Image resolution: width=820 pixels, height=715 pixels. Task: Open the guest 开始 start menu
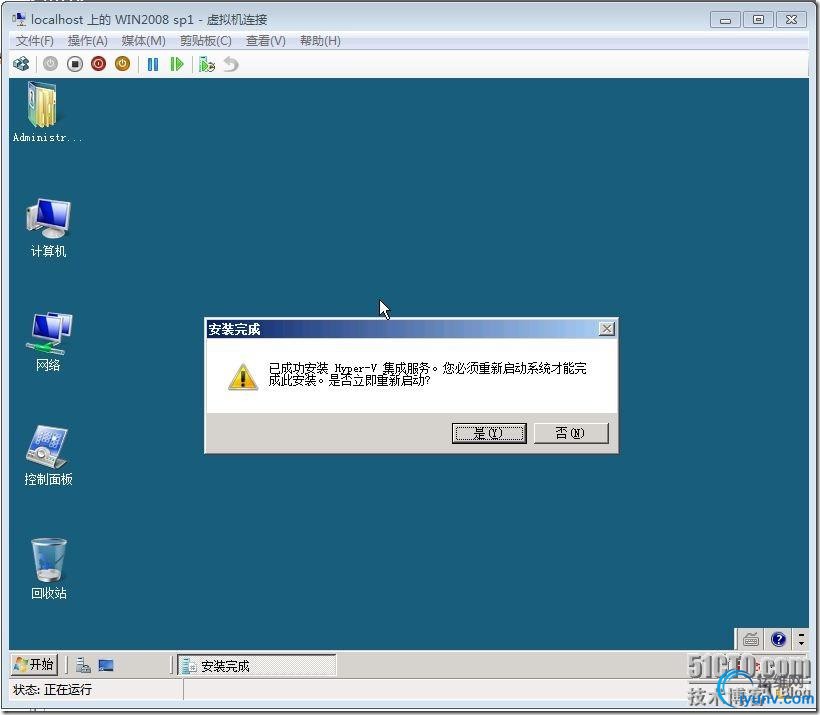click(x=34, y=665)
